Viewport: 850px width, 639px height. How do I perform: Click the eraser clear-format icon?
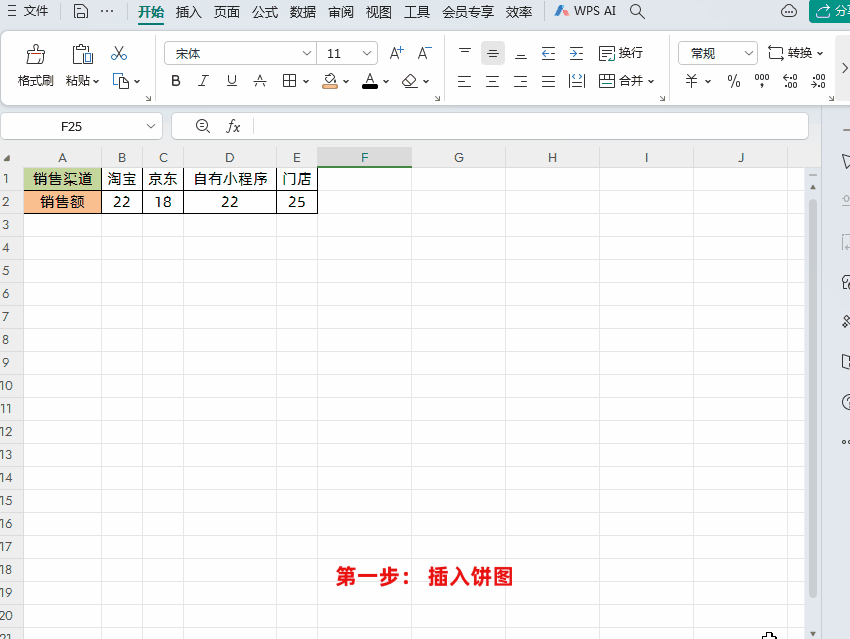(x=410, y=81)
